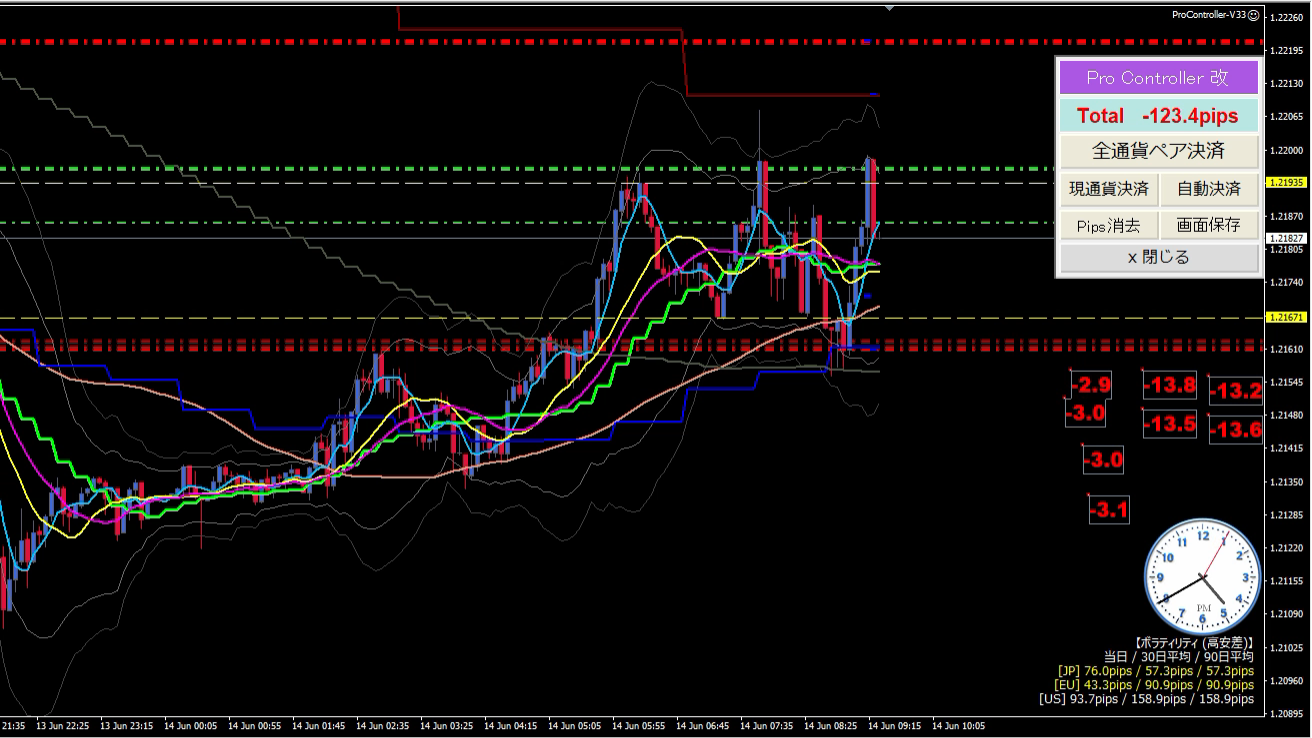Select the -3.1 pips label
The width and height of the screenshot is (1312, 738).
tap(1108, 510)
